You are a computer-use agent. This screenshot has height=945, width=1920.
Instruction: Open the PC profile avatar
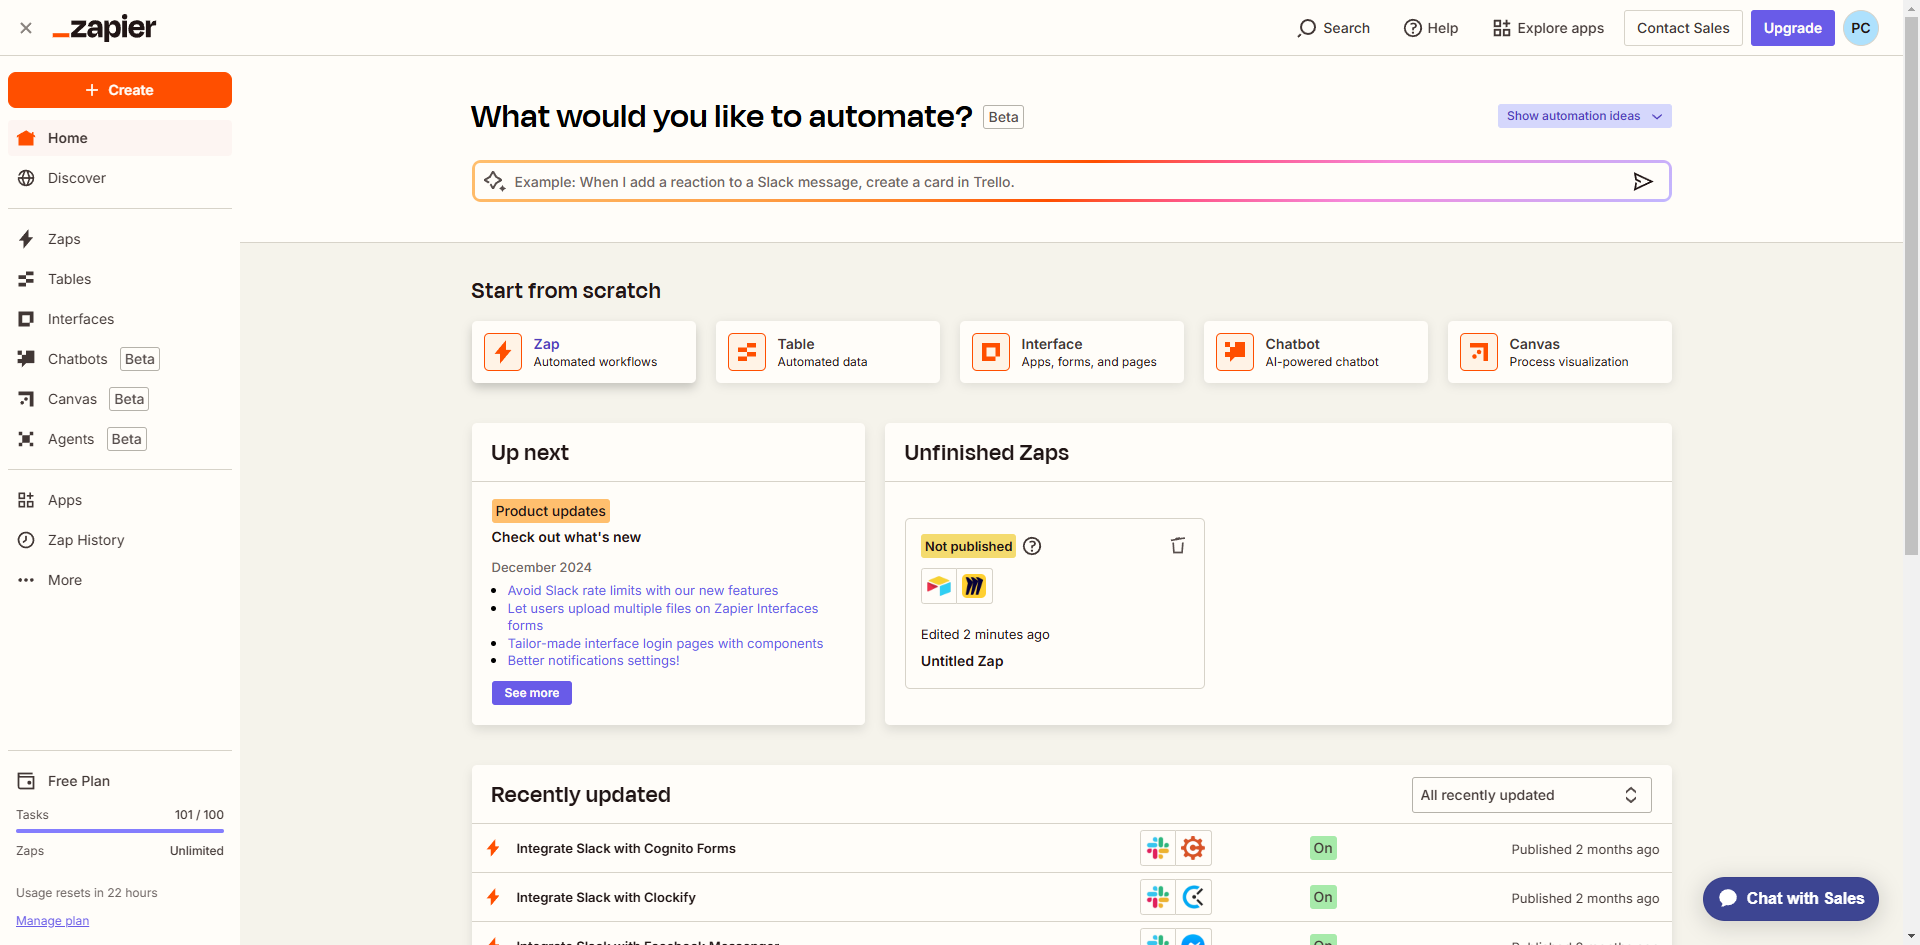coord(1860,28)
